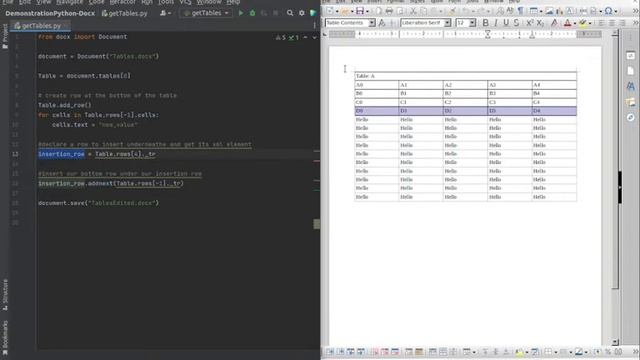
Task: Toggle Italic in Writer
Action: (x=496, y=23)
